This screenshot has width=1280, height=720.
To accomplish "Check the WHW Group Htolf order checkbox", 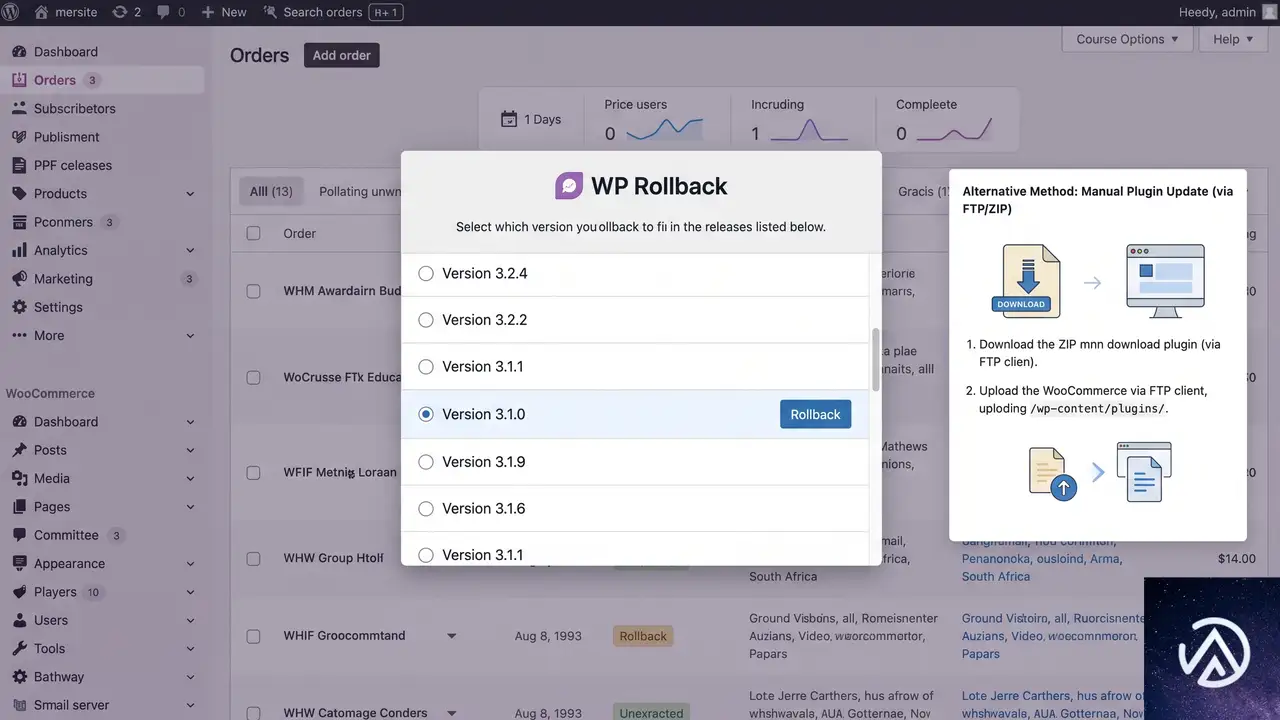I will [253, 558].
